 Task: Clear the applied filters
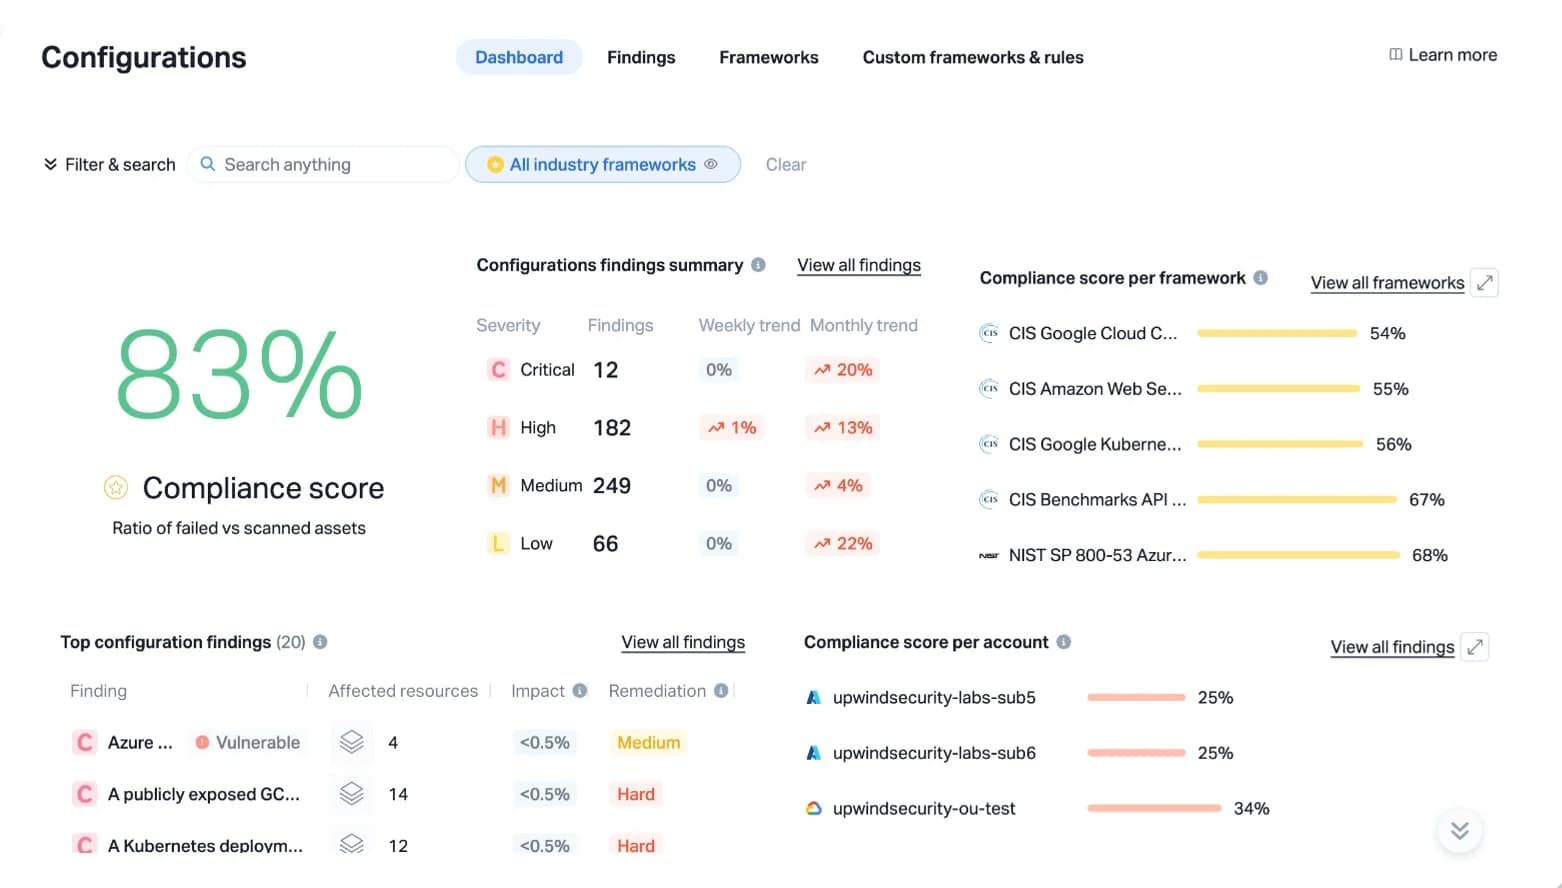pyautogui.click(x=786, y=164)
